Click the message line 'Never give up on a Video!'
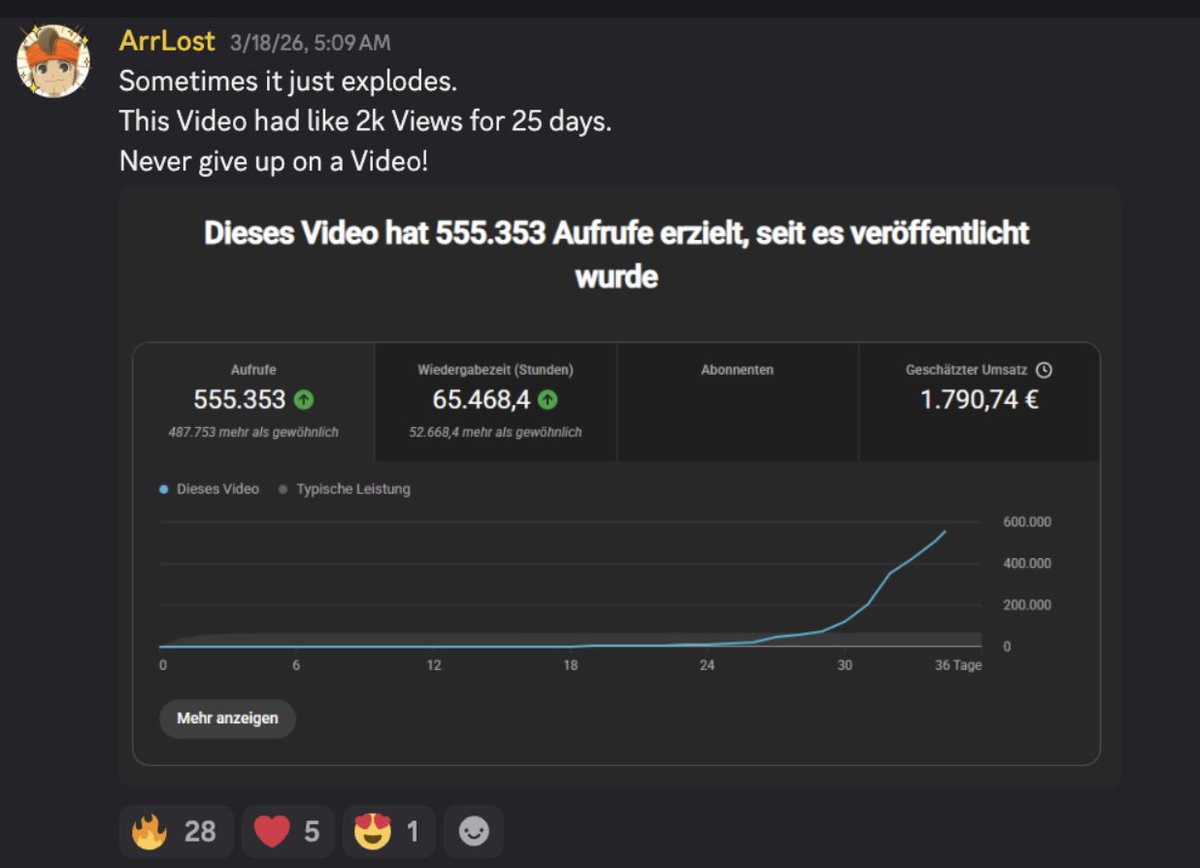 tap(274, 161)
